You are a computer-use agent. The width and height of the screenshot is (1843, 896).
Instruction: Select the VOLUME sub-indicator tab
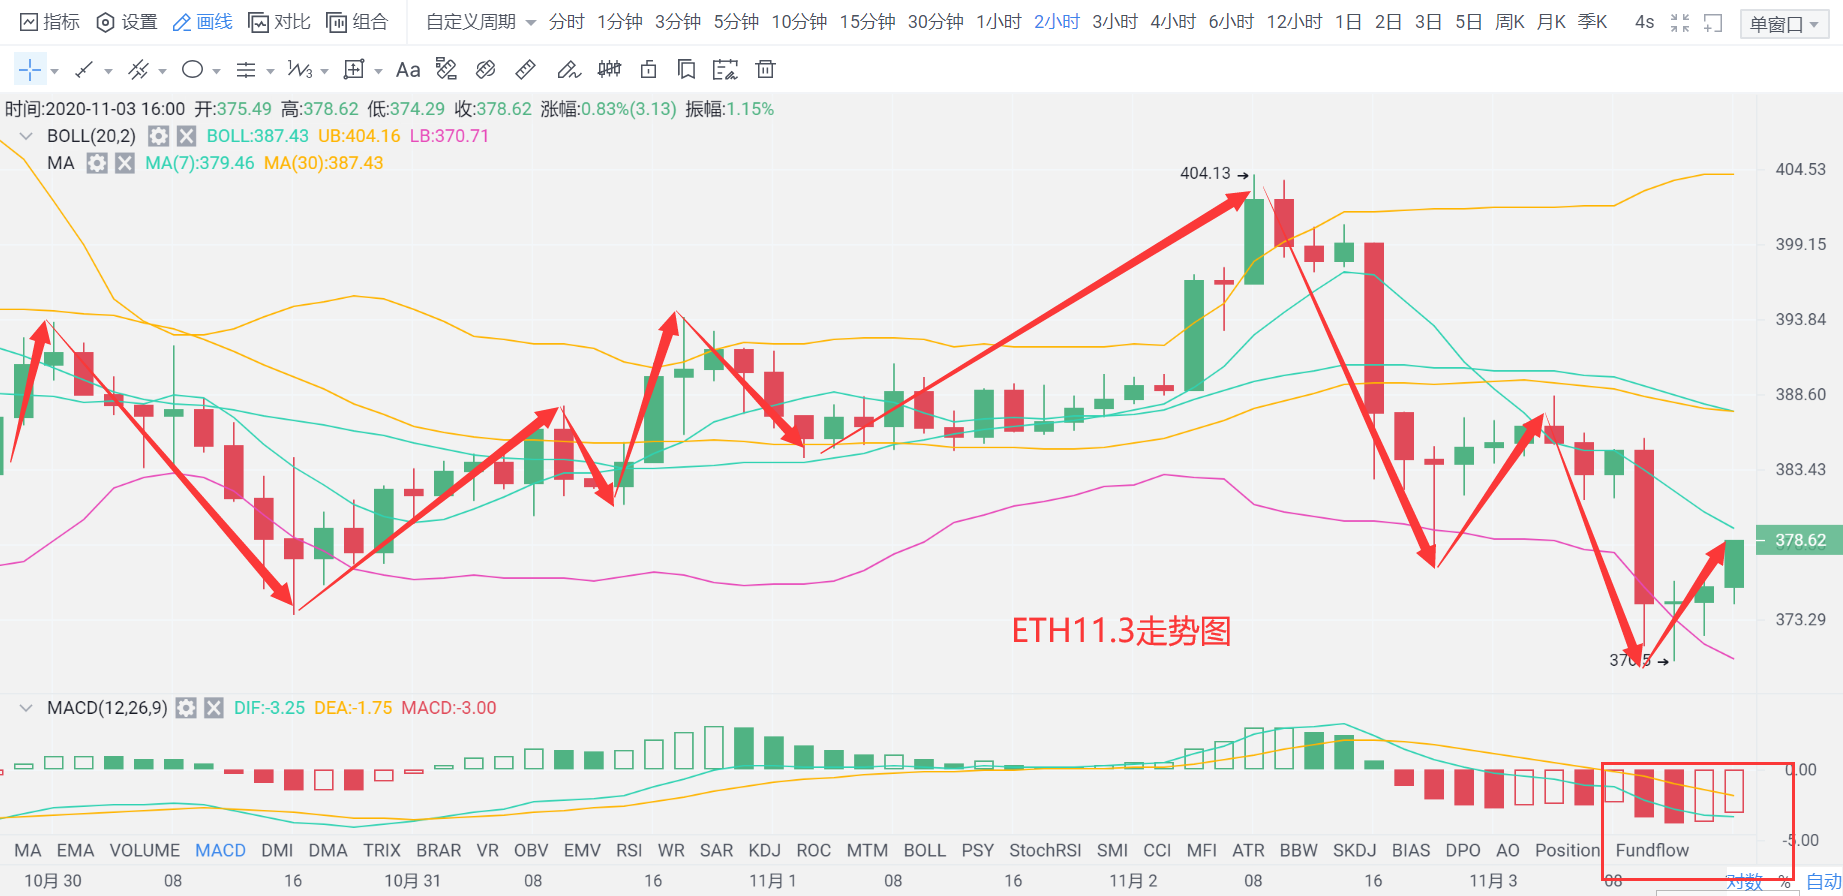coord(145,850)
